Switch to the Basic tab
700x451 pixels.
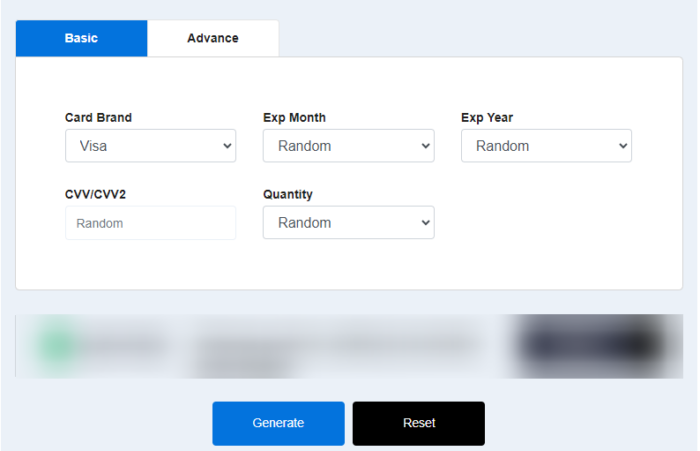[x=81, y=38]
